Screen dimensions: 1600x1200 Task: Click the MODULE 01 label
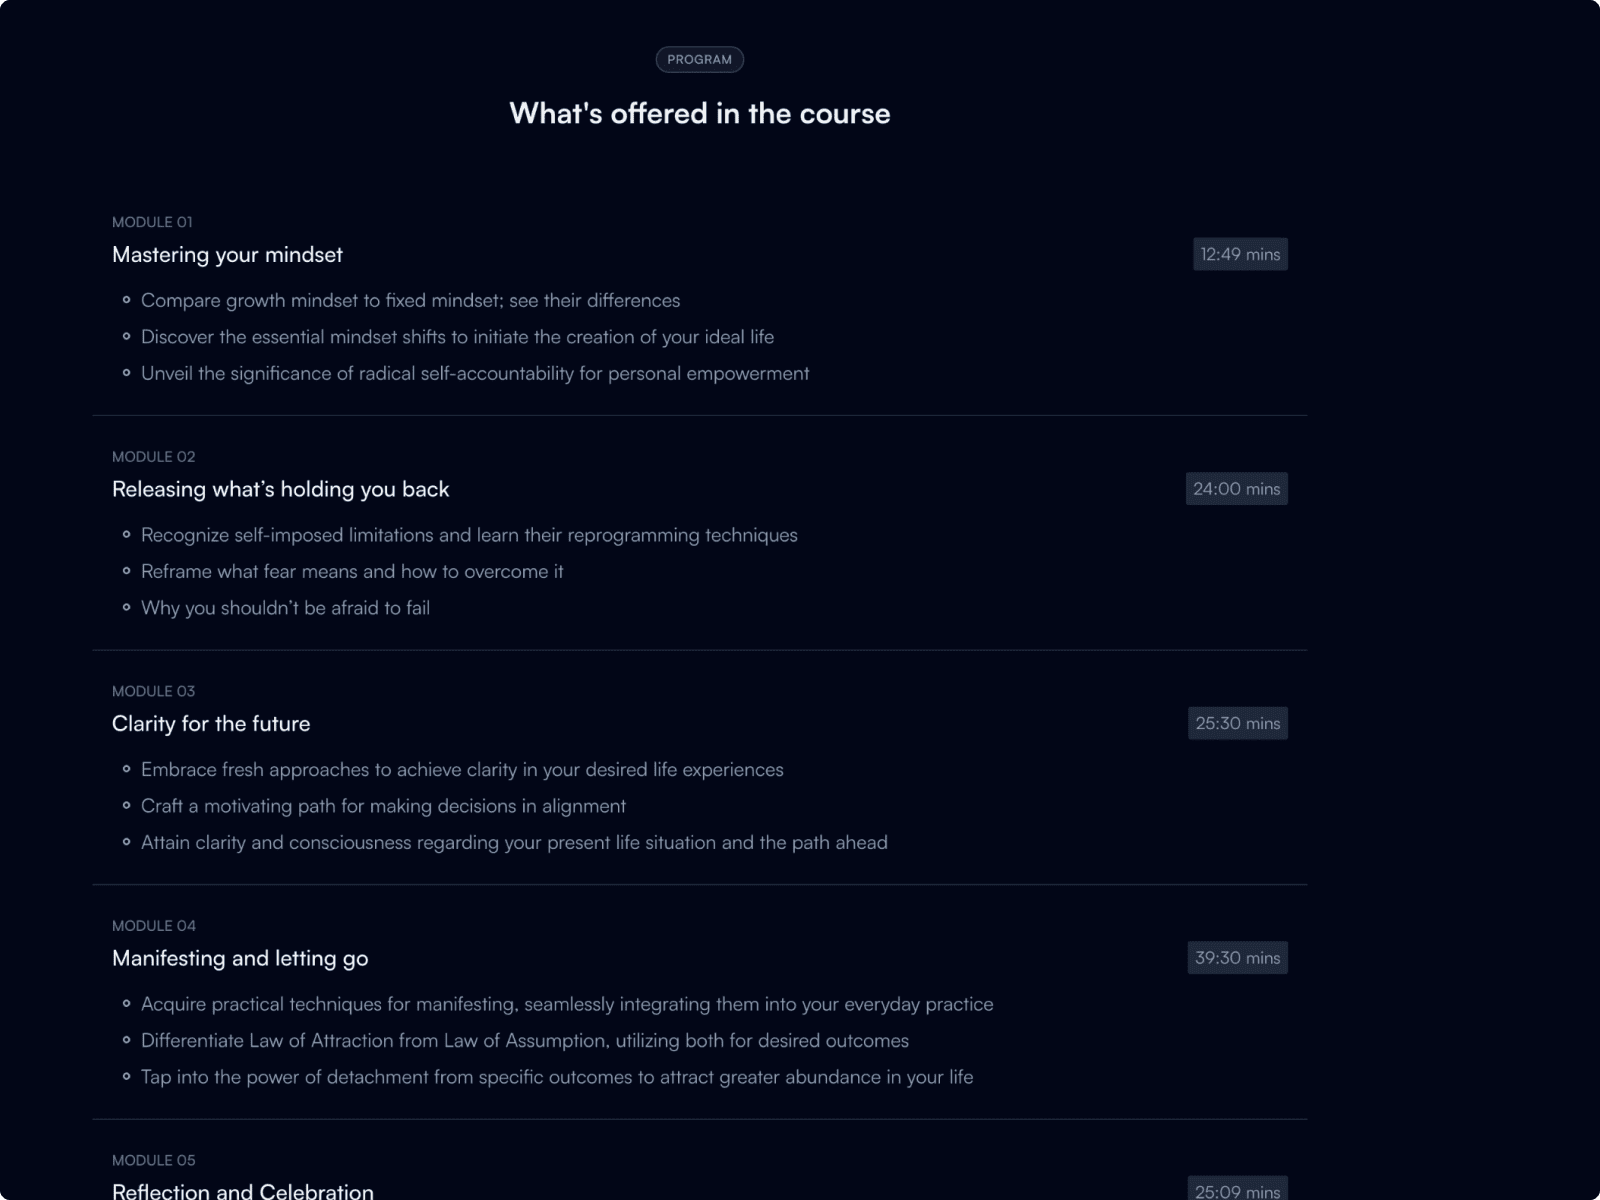(x=152, y=222)
